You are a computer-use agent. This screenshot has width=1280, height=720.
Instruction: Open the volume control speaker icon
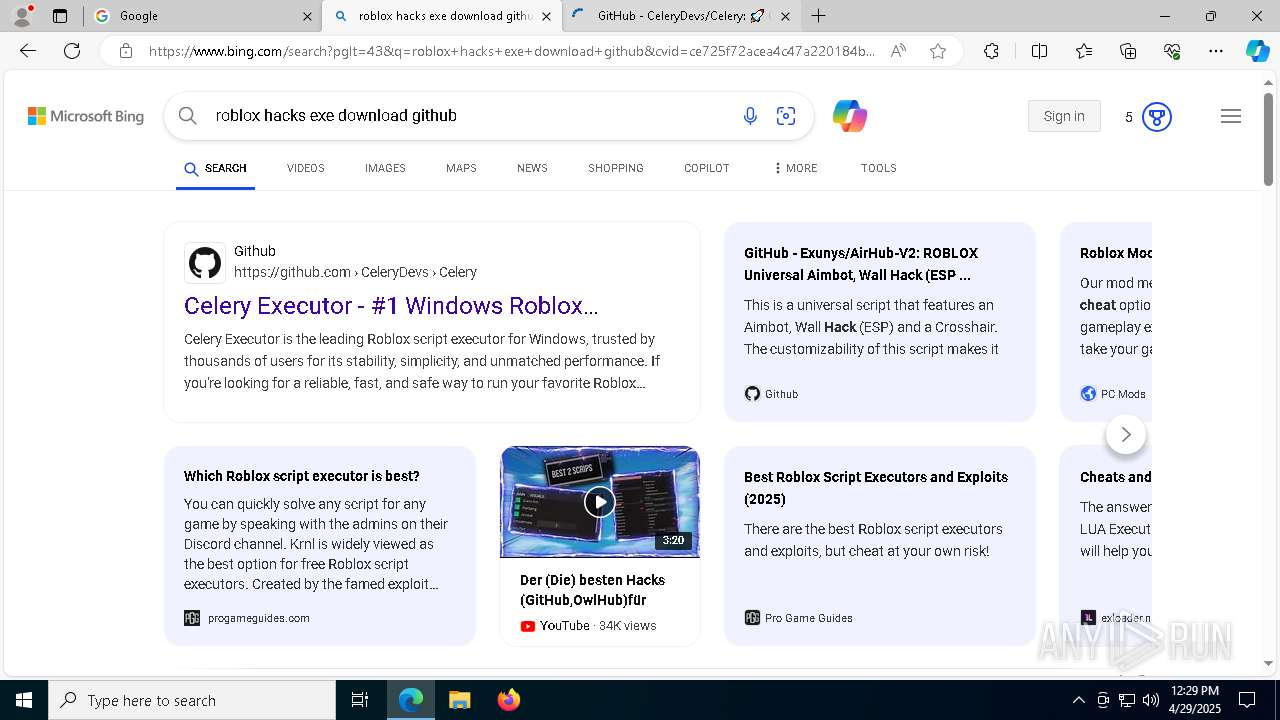(1151, 700)
